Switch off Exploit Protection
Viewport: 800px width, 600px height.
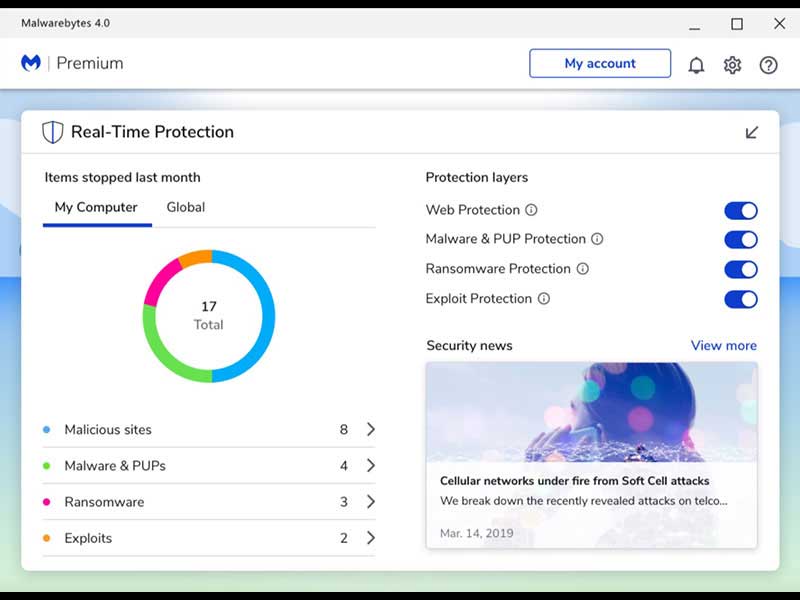pyautogui.click(x=740, y=299)
